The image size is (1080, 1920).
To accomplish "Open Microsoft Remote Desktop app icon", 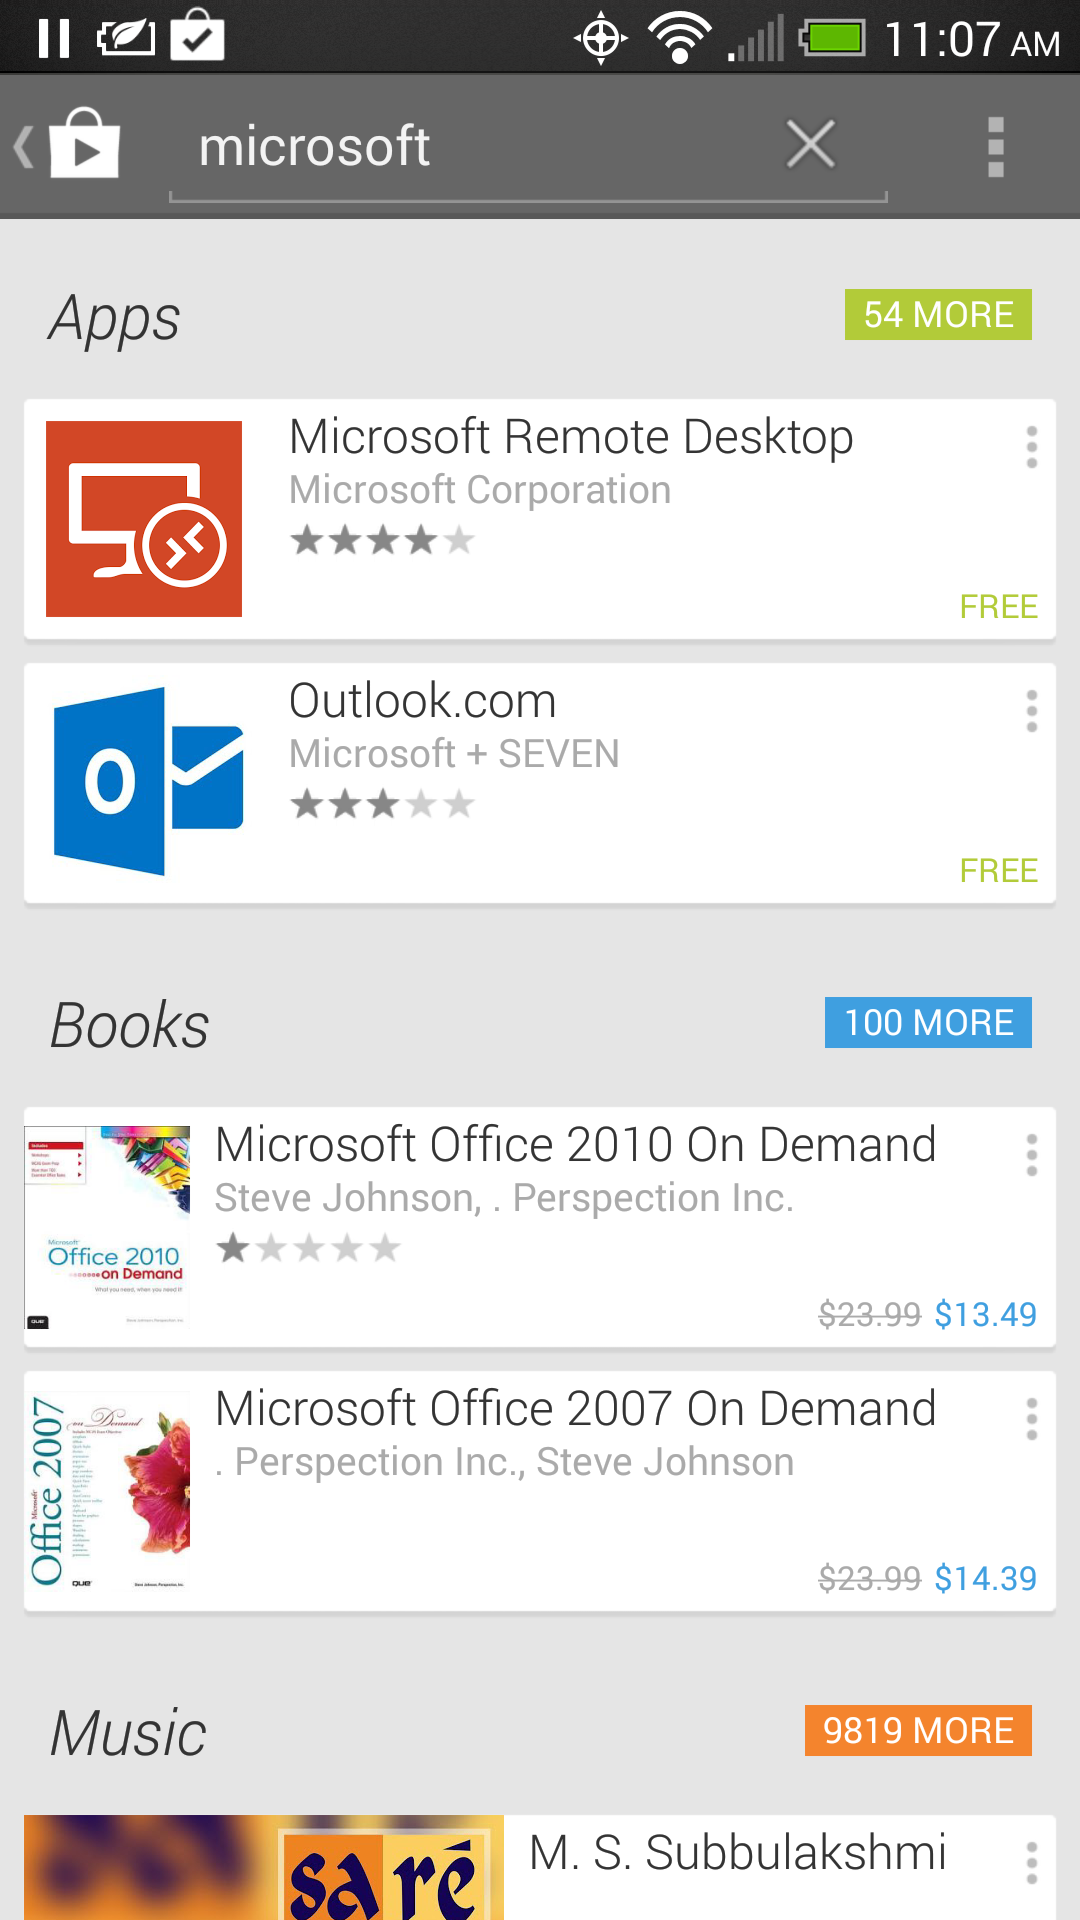I will point(144,519).
